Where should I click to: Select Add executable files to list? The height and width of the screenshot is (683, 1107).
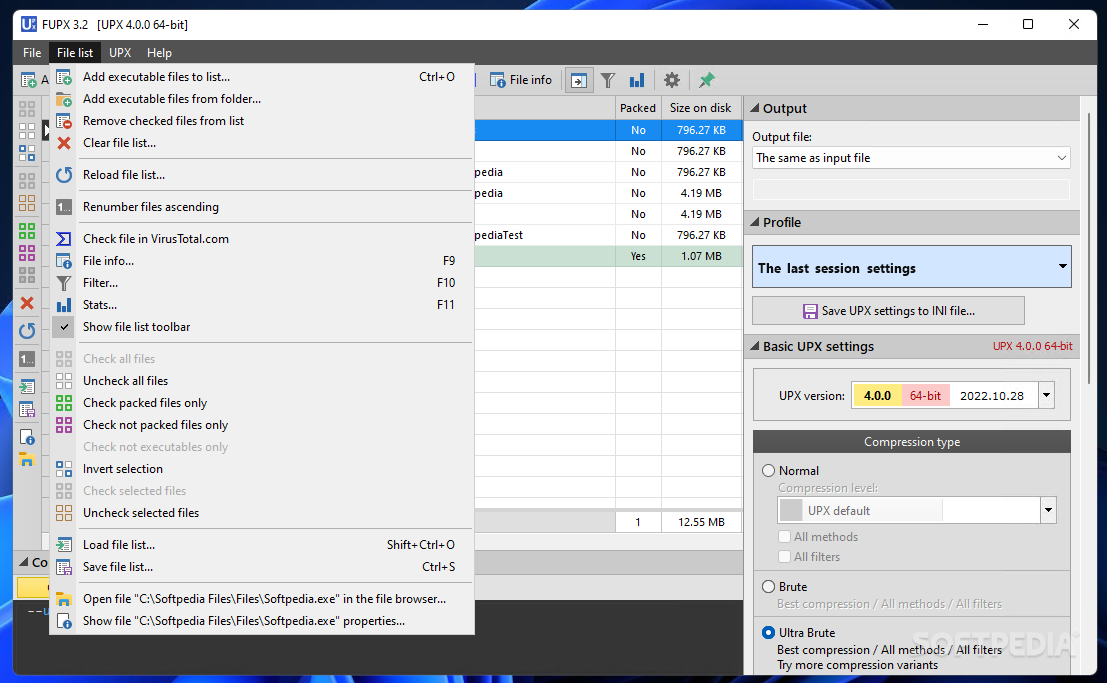coord(261,77)
